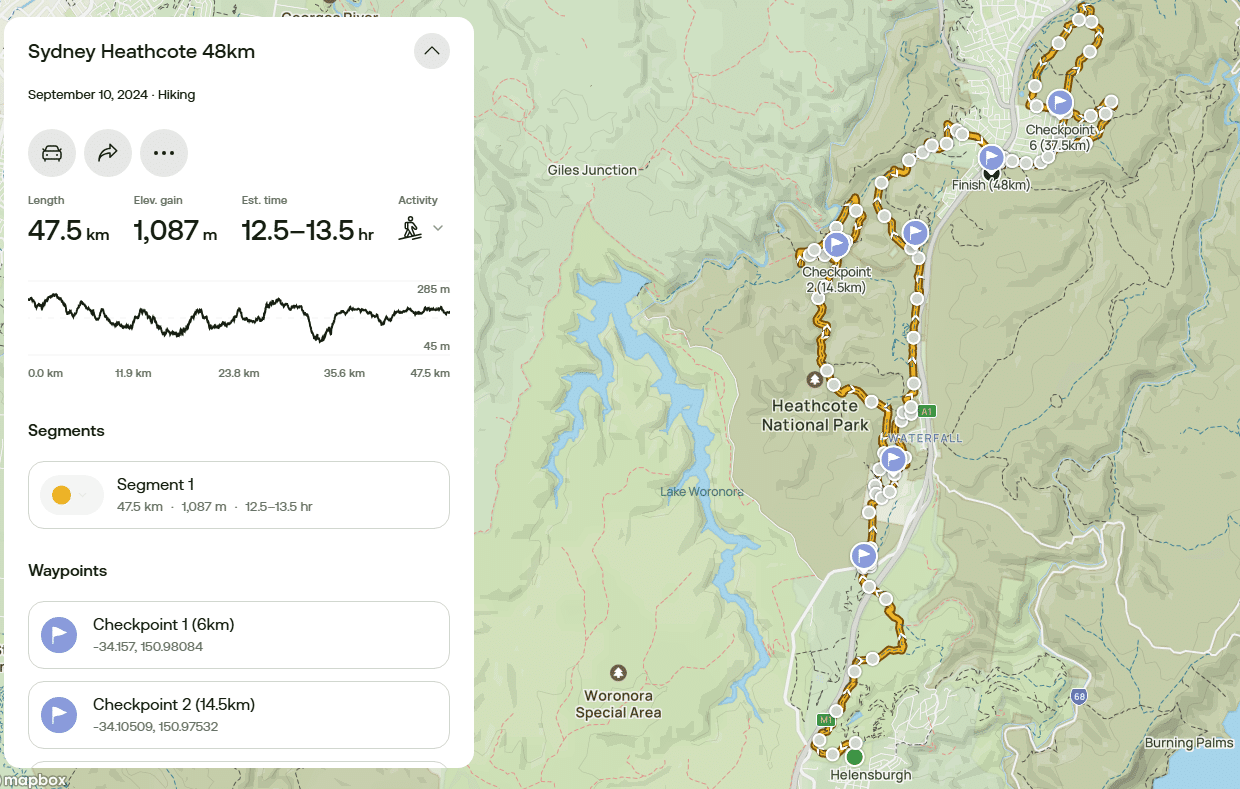
Task: Click the Waypoints section heading
Action: point(67,571)
